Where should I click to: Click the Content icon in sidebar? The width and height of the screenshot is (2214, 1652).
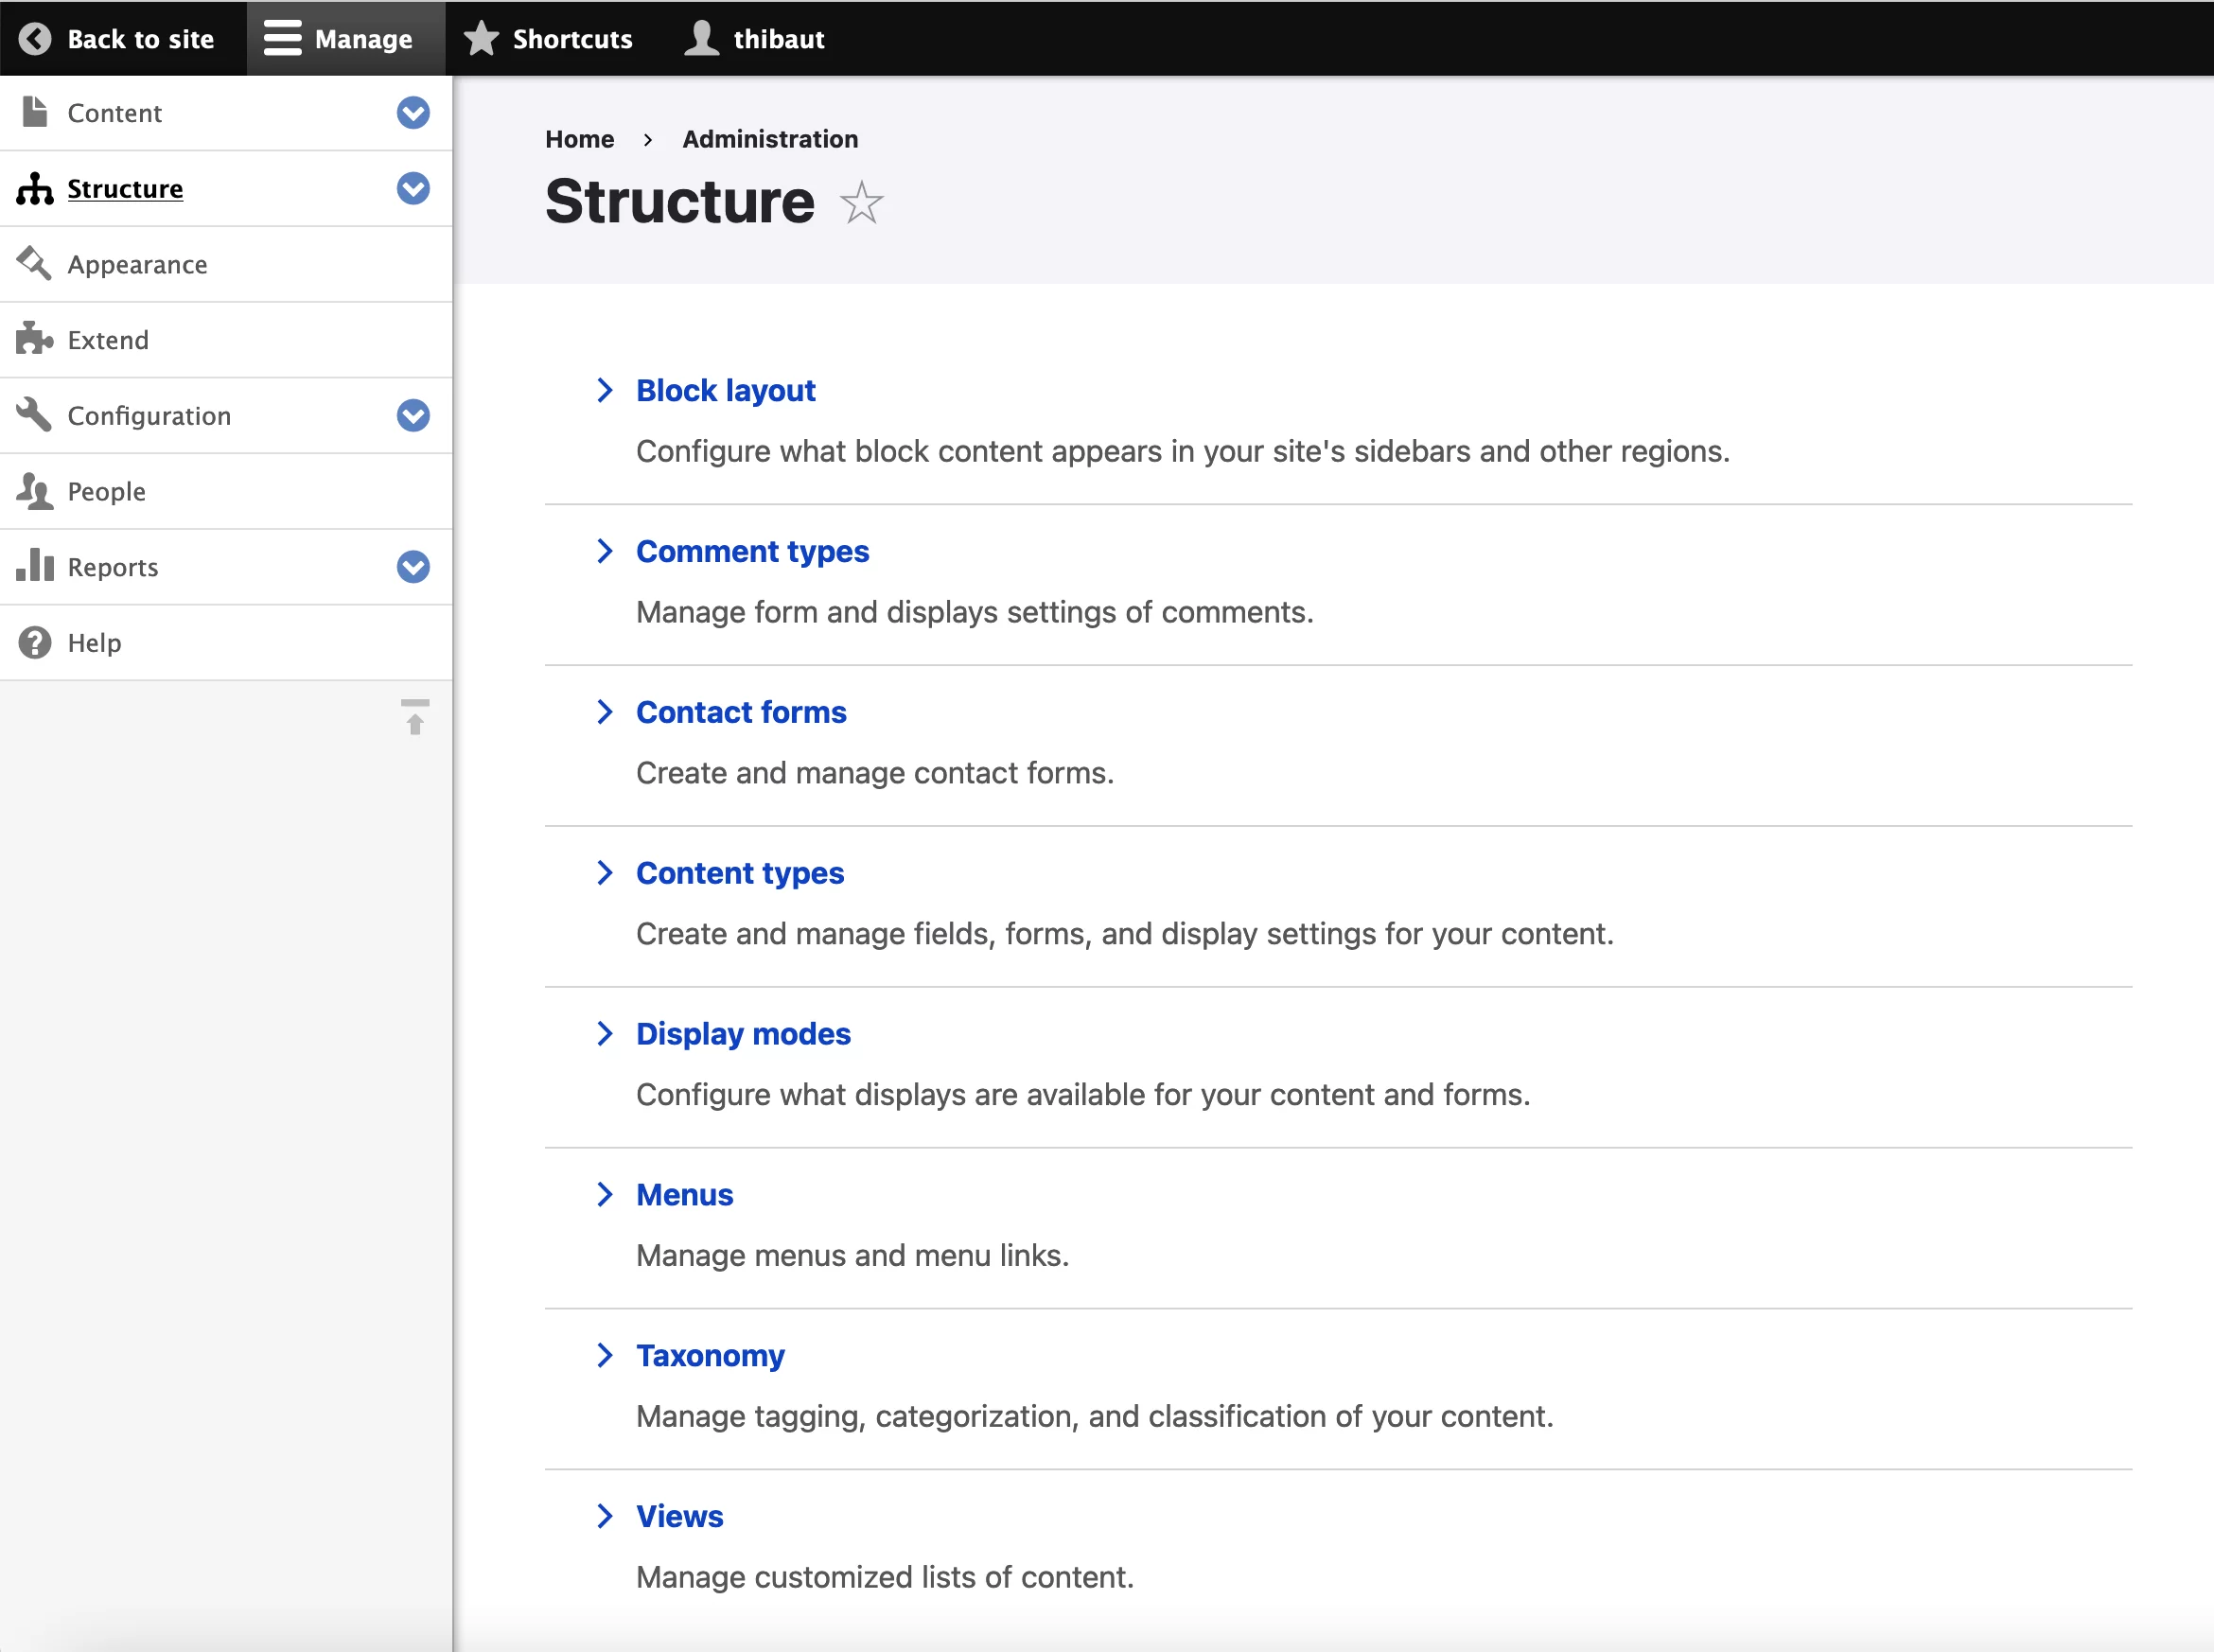pos(35,111)
